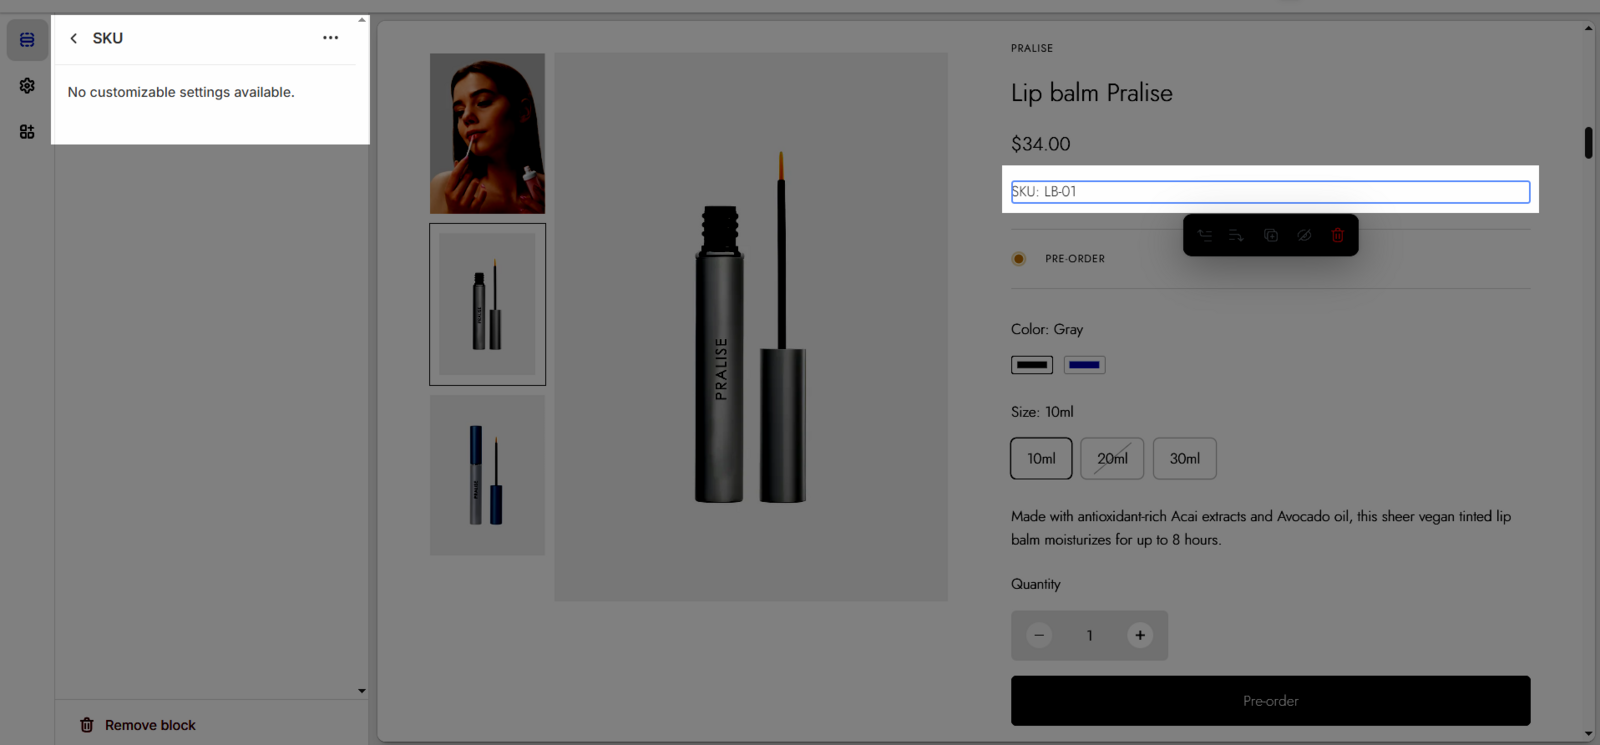
Task: Decrease quantity with minus button
Action: coord(1040,635)
